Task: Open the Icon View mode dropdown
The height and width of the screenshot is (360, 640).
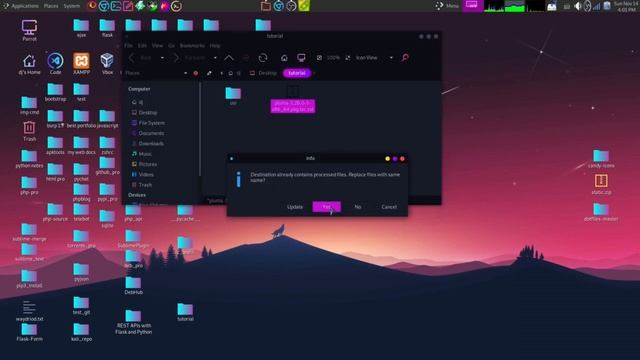Action: (x=374, y=58)
